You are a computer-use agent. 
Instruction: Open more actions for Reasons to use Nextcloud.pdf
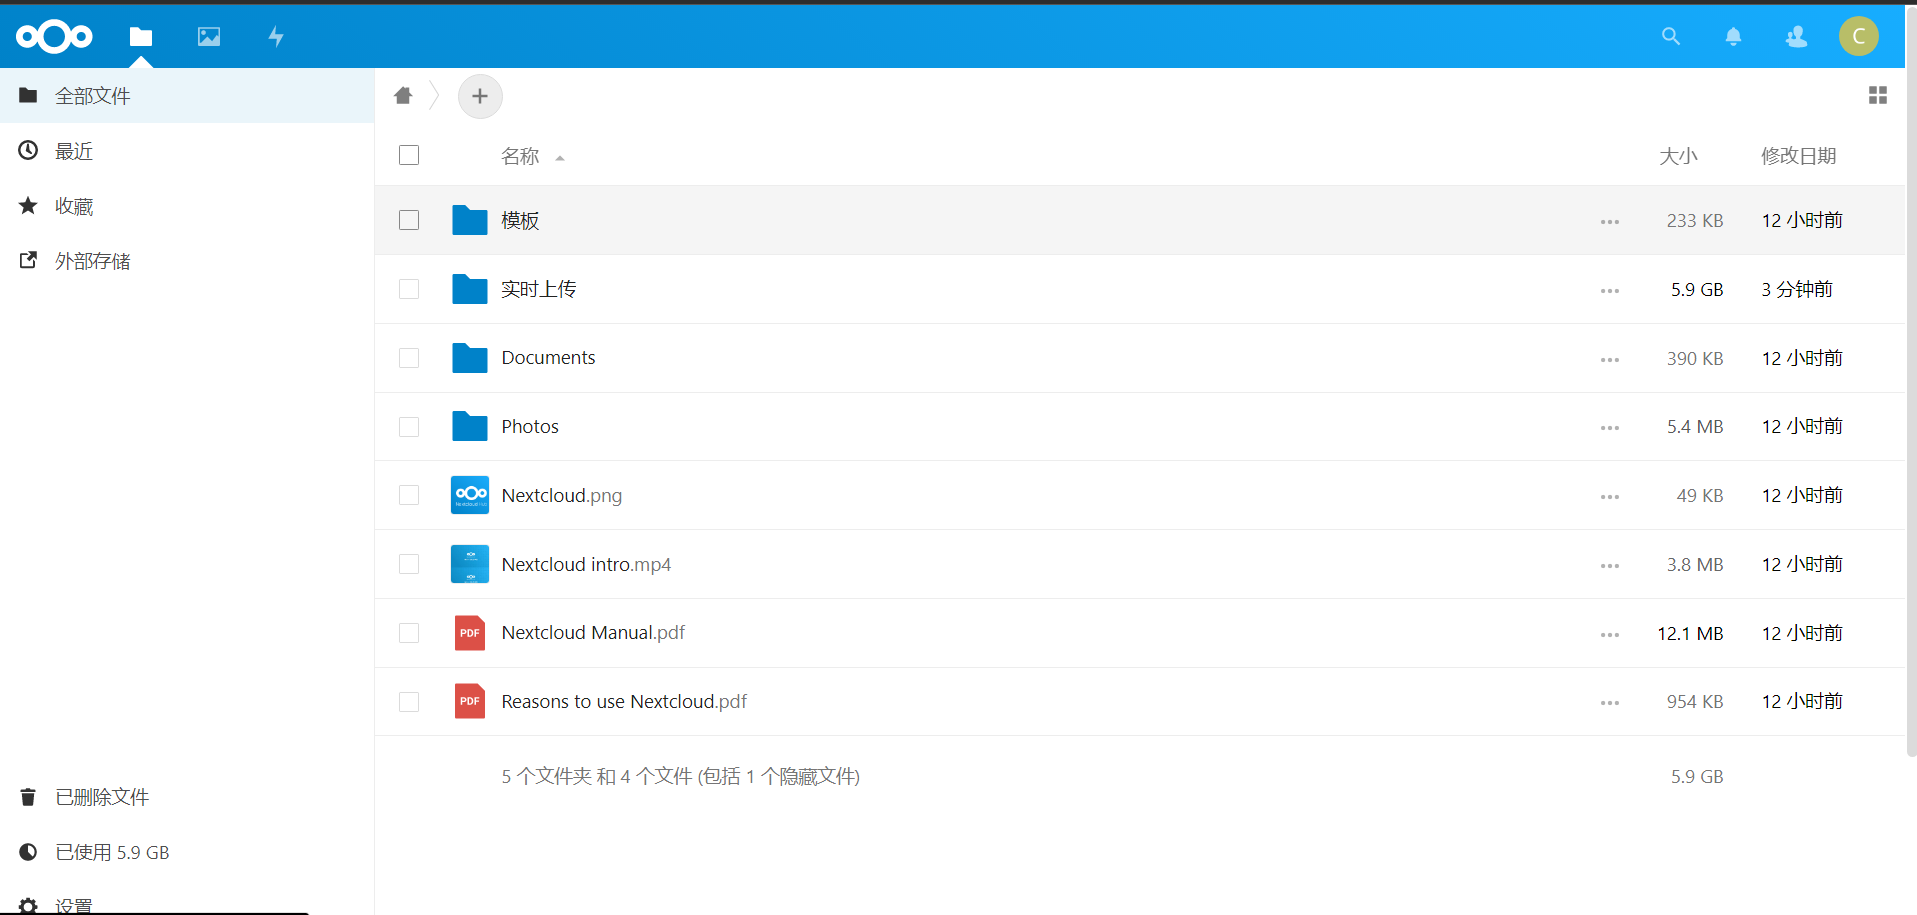tap(1609, 703)
